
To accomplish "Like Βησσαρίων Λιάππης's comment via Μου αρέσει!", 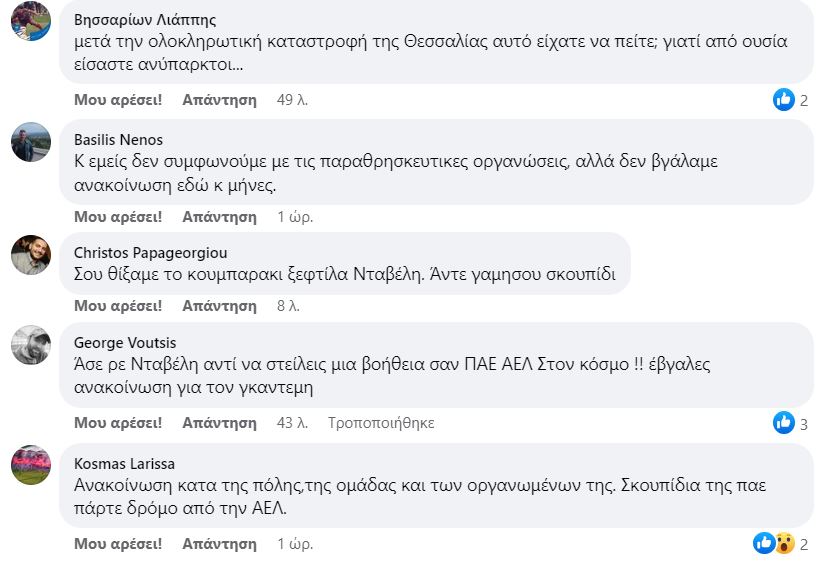I will [x=118, y=100].
